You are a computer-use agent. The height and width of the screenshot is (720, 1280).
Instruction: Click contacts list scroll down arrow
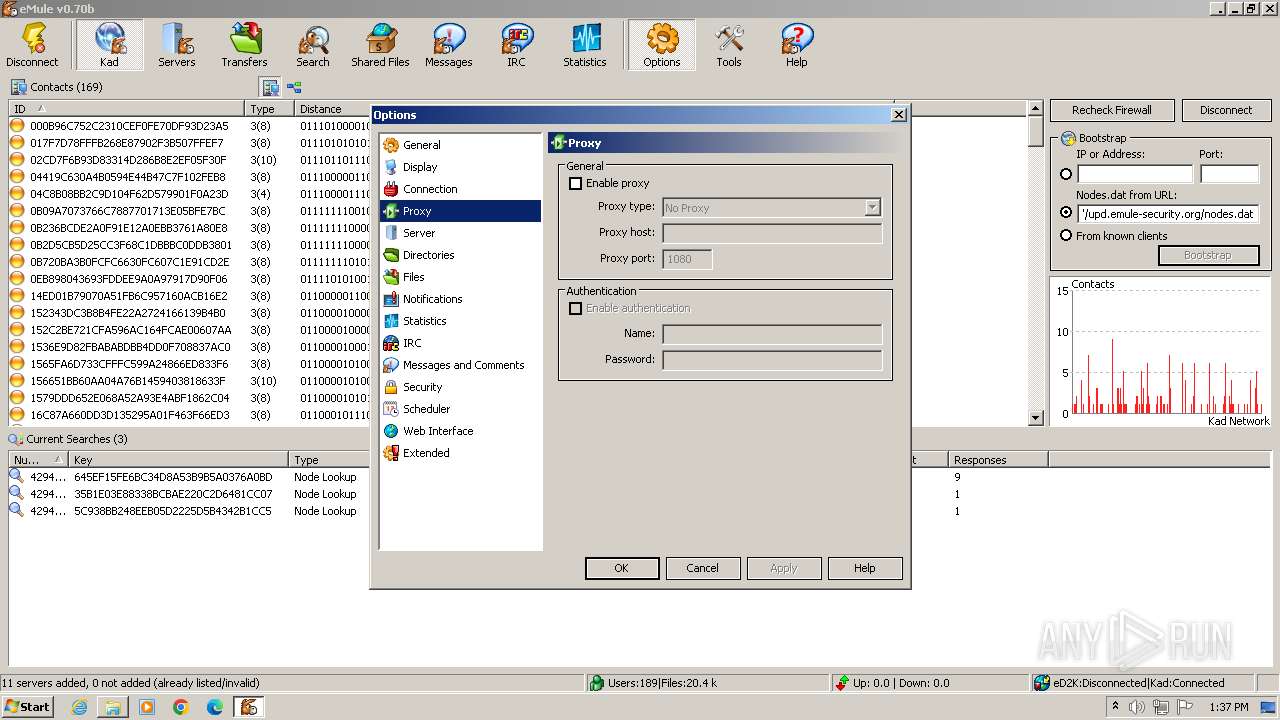(1036, 418)
